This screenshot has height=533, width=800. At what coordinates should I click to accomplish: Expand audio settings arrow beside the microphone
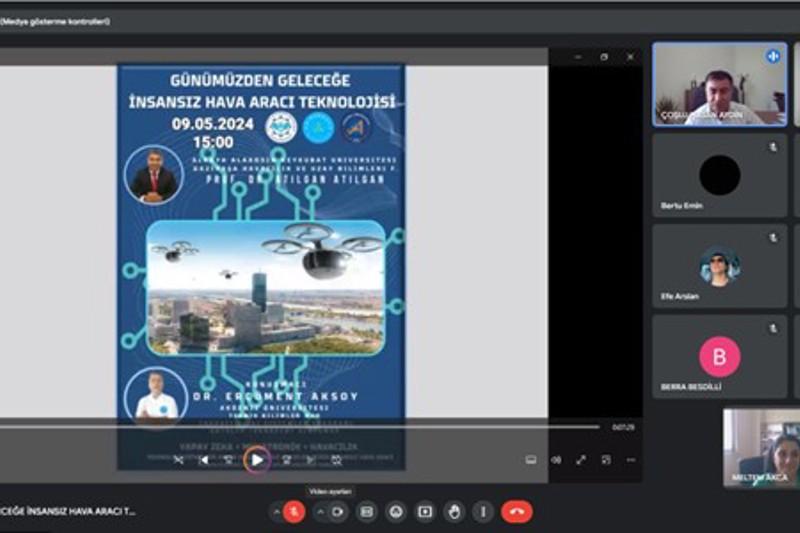(275, 512)
